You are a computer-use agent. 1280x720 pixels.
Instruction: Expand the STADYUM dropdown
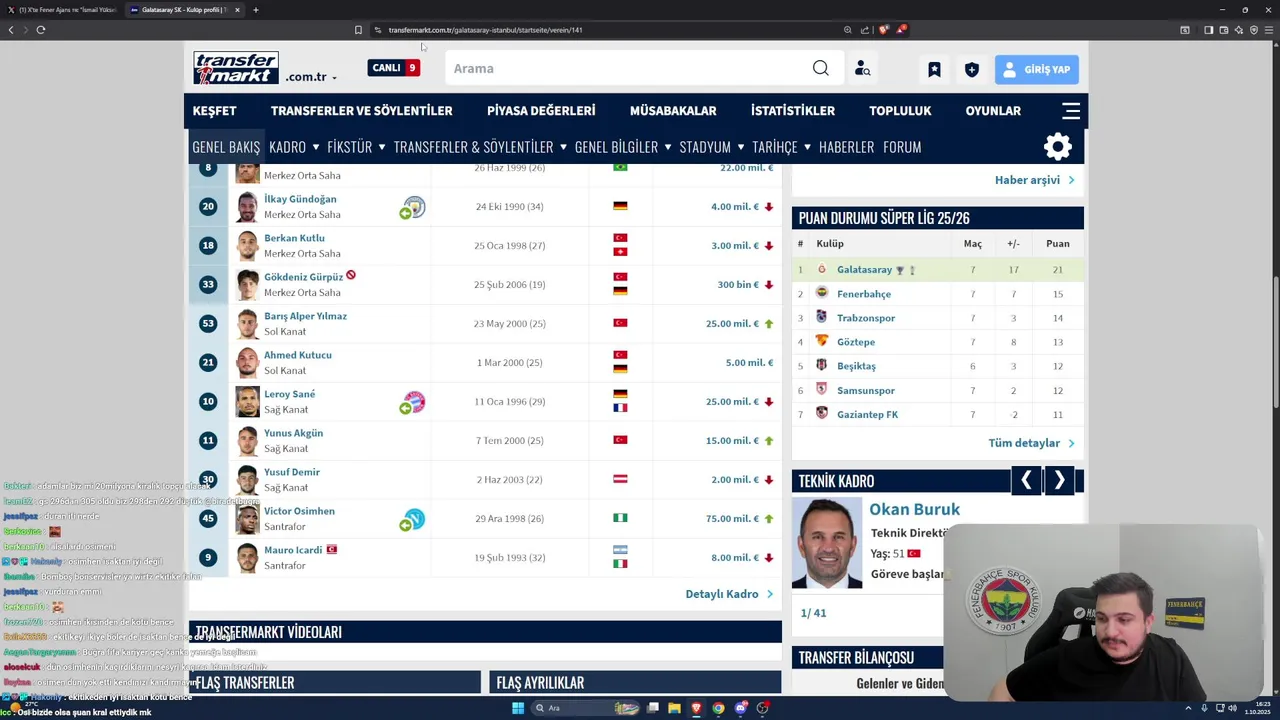[x=740, y=147]
